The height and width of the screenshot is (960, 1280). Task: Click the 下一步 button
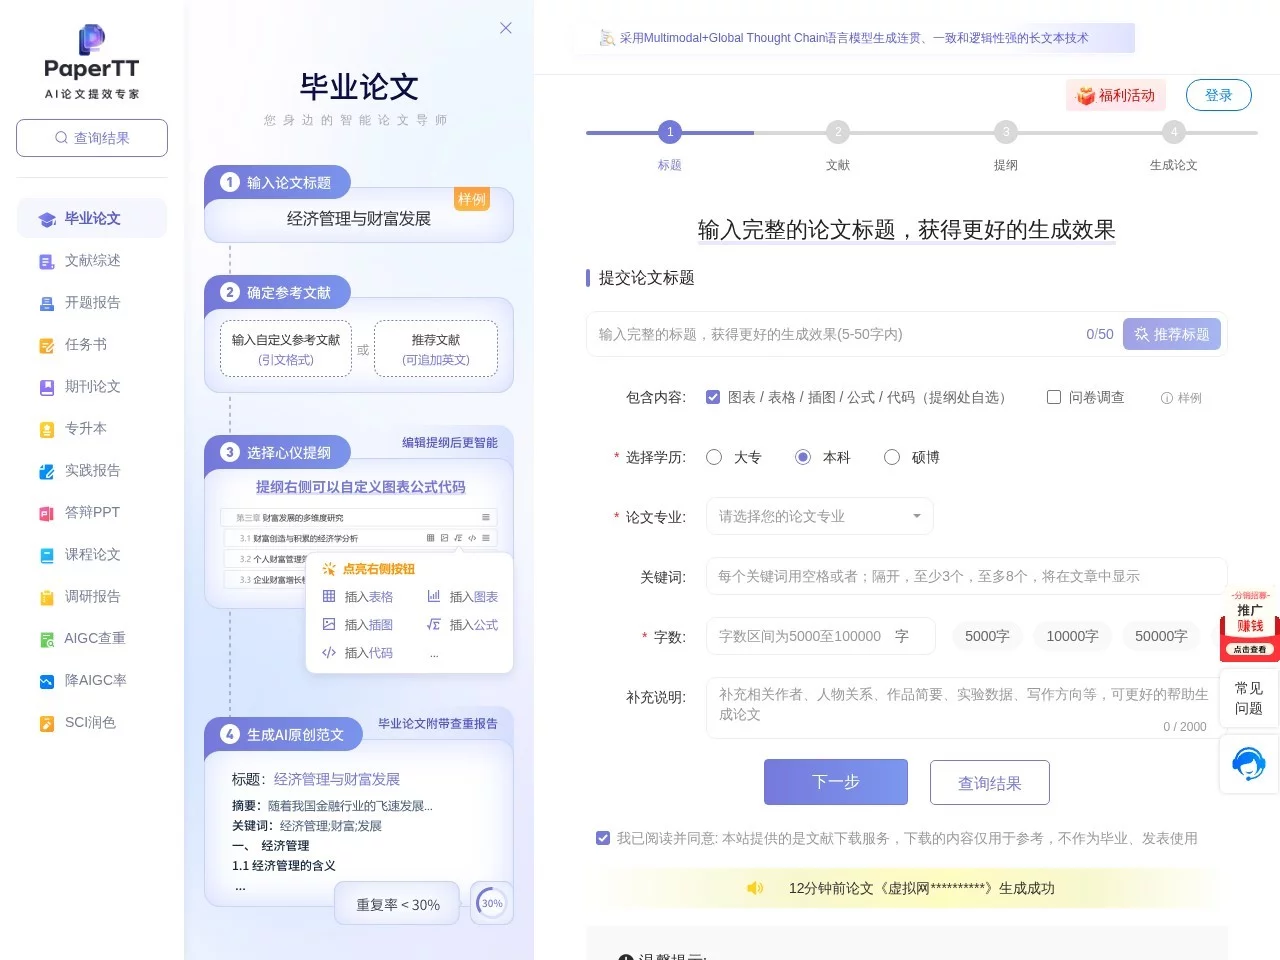tap(835, 782)
